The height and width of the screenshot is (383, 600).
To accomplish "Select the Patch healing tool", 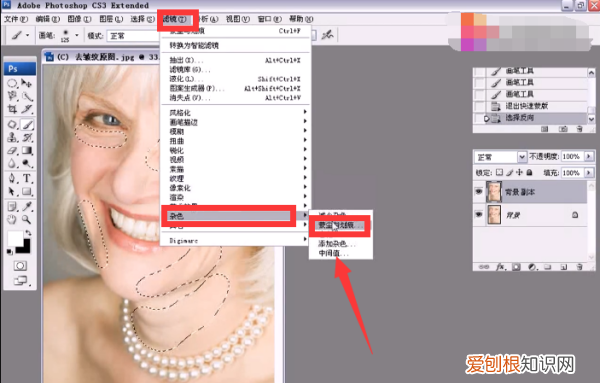I will 12,125.
